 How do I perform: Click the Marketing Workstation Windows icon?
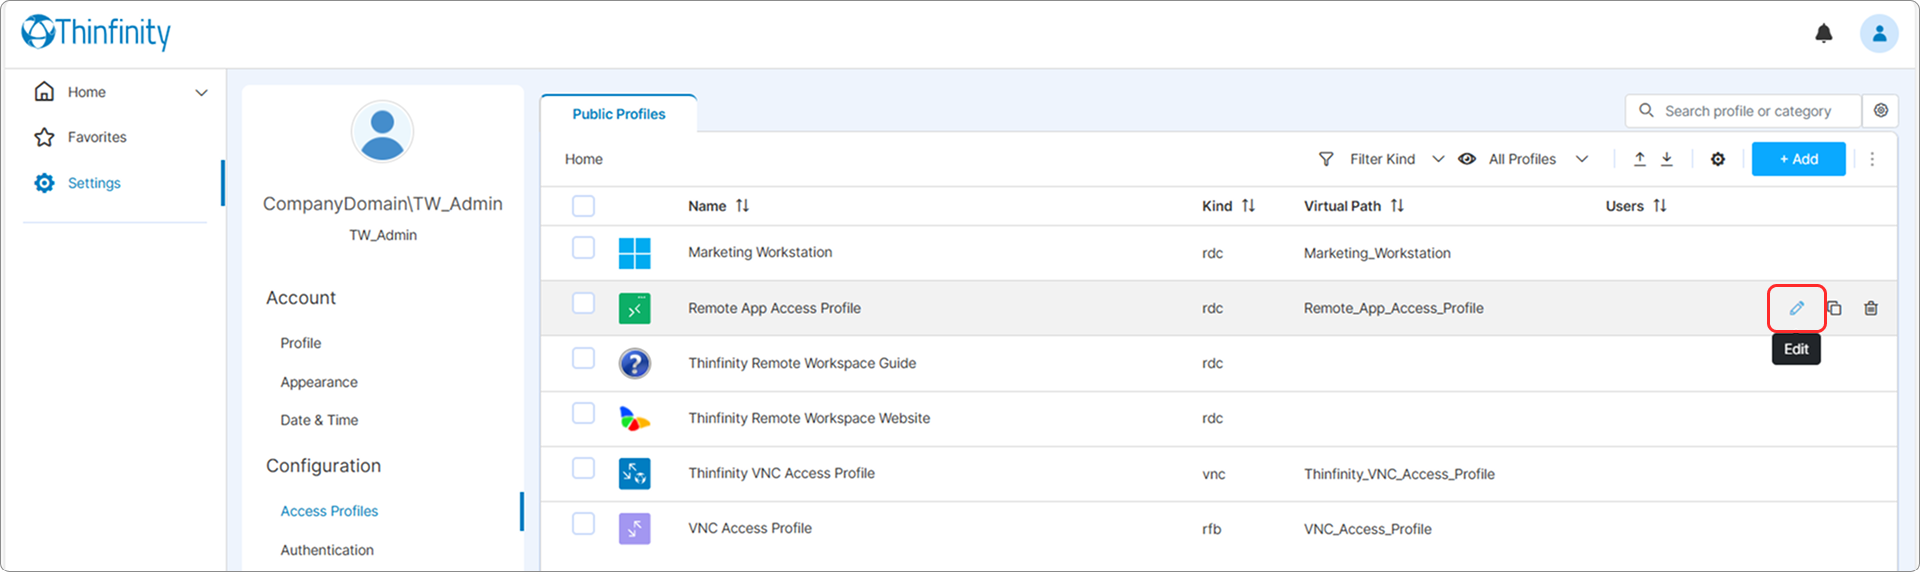coord(635,253)
